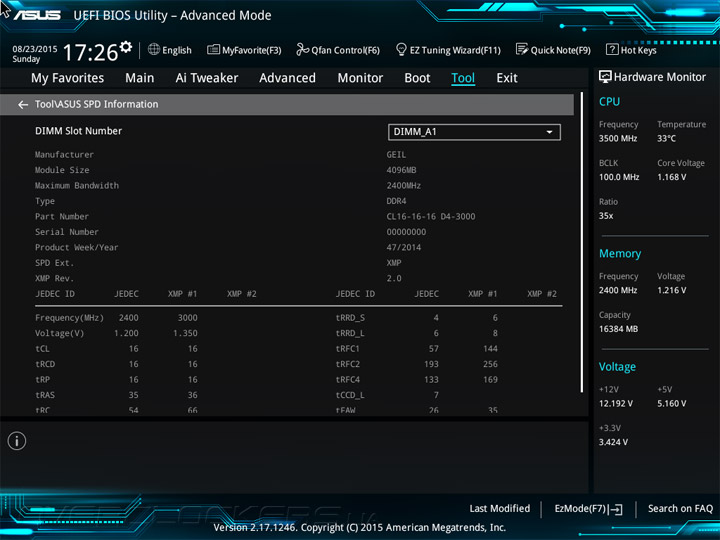Click the globe language icon
The width and height of the screenshot is (720, 540).
[x=154, y=50]
